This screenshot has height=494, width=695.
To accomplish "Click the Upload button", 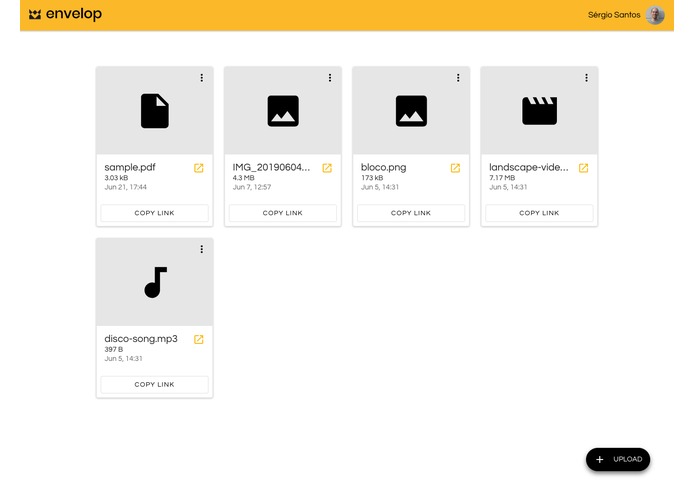I will pos(618,459).
